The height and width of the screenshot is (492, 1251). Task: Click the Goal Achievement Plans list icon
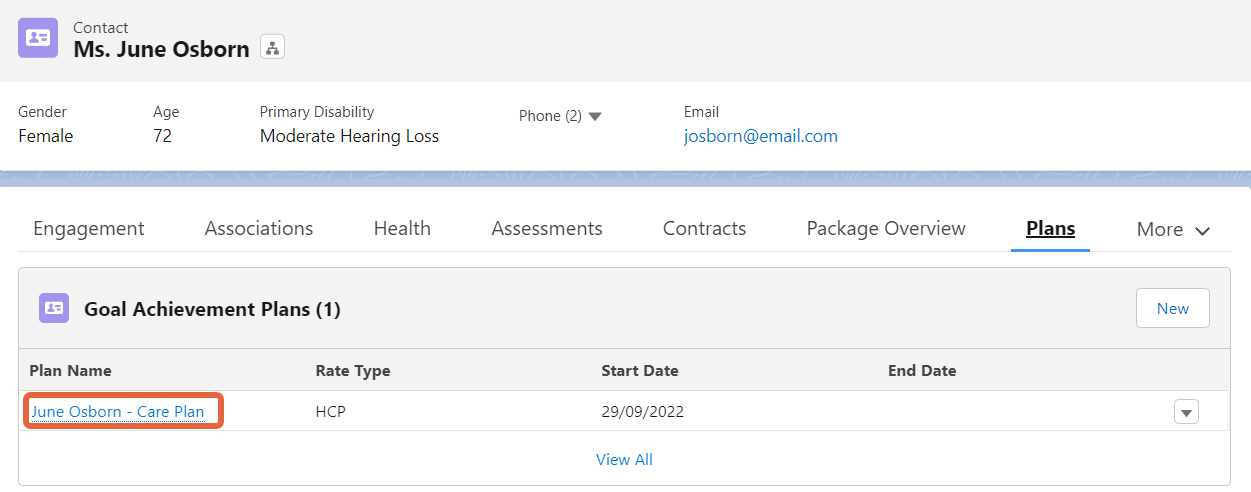pyautogui.click(x=54, y=308)
